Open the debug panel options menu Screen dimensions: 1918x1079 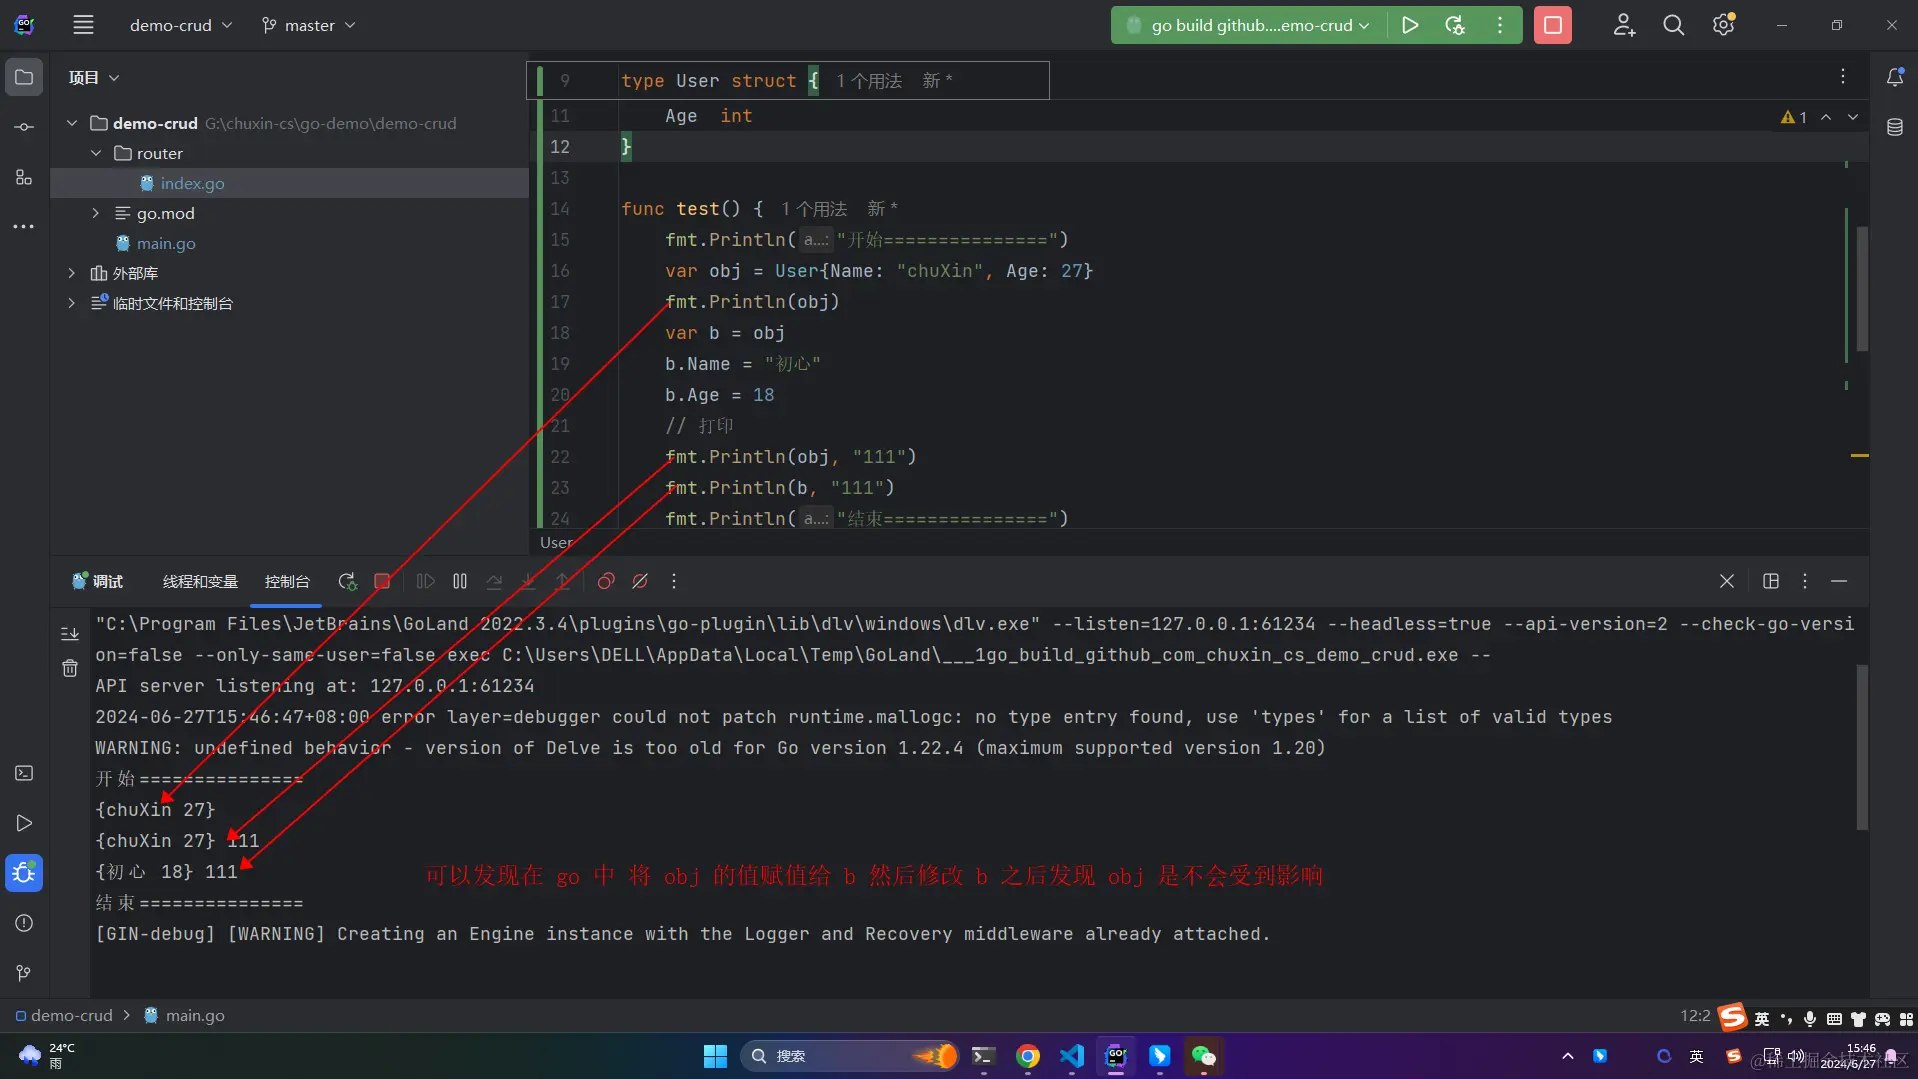[x=1805, y=581]
